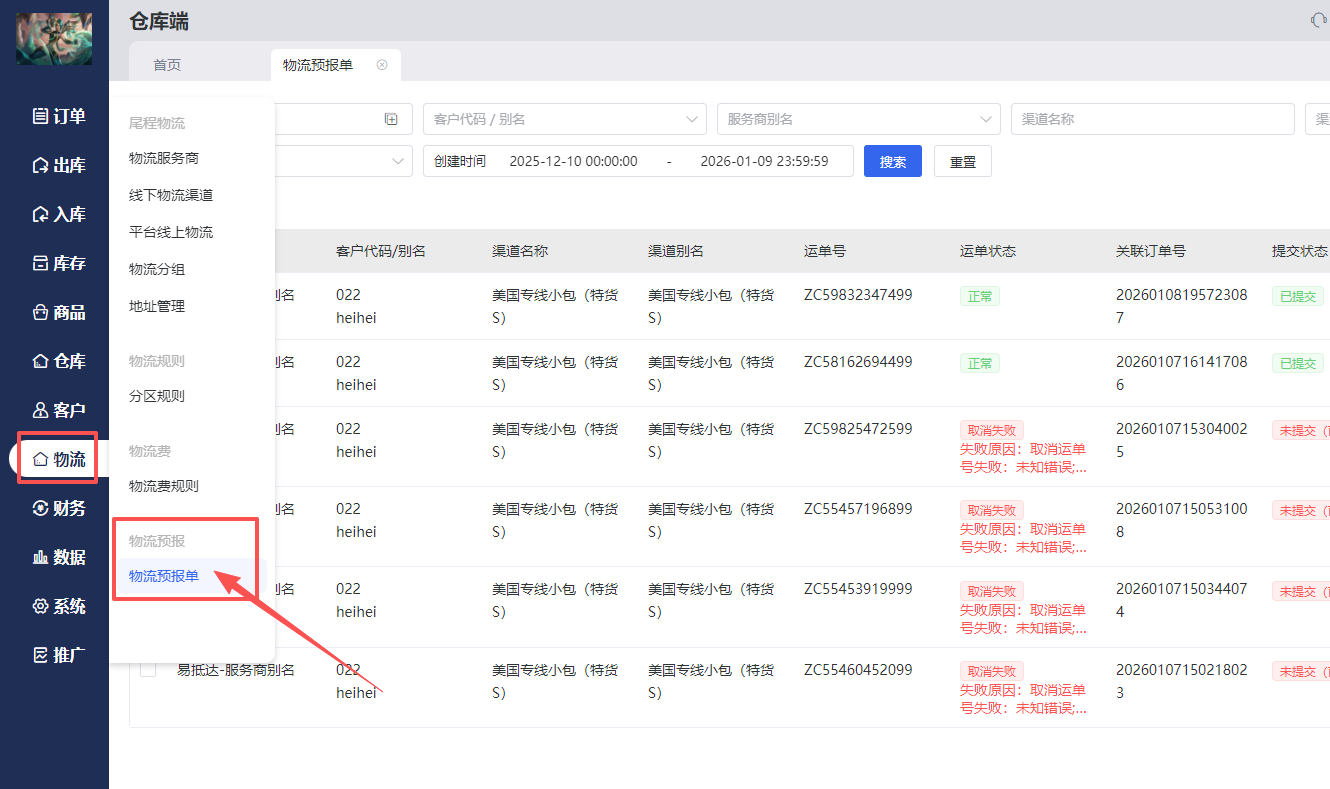The image size is (1330, 789).
Task: Open the 库存 sidebar section
Action: pos(59,263)
